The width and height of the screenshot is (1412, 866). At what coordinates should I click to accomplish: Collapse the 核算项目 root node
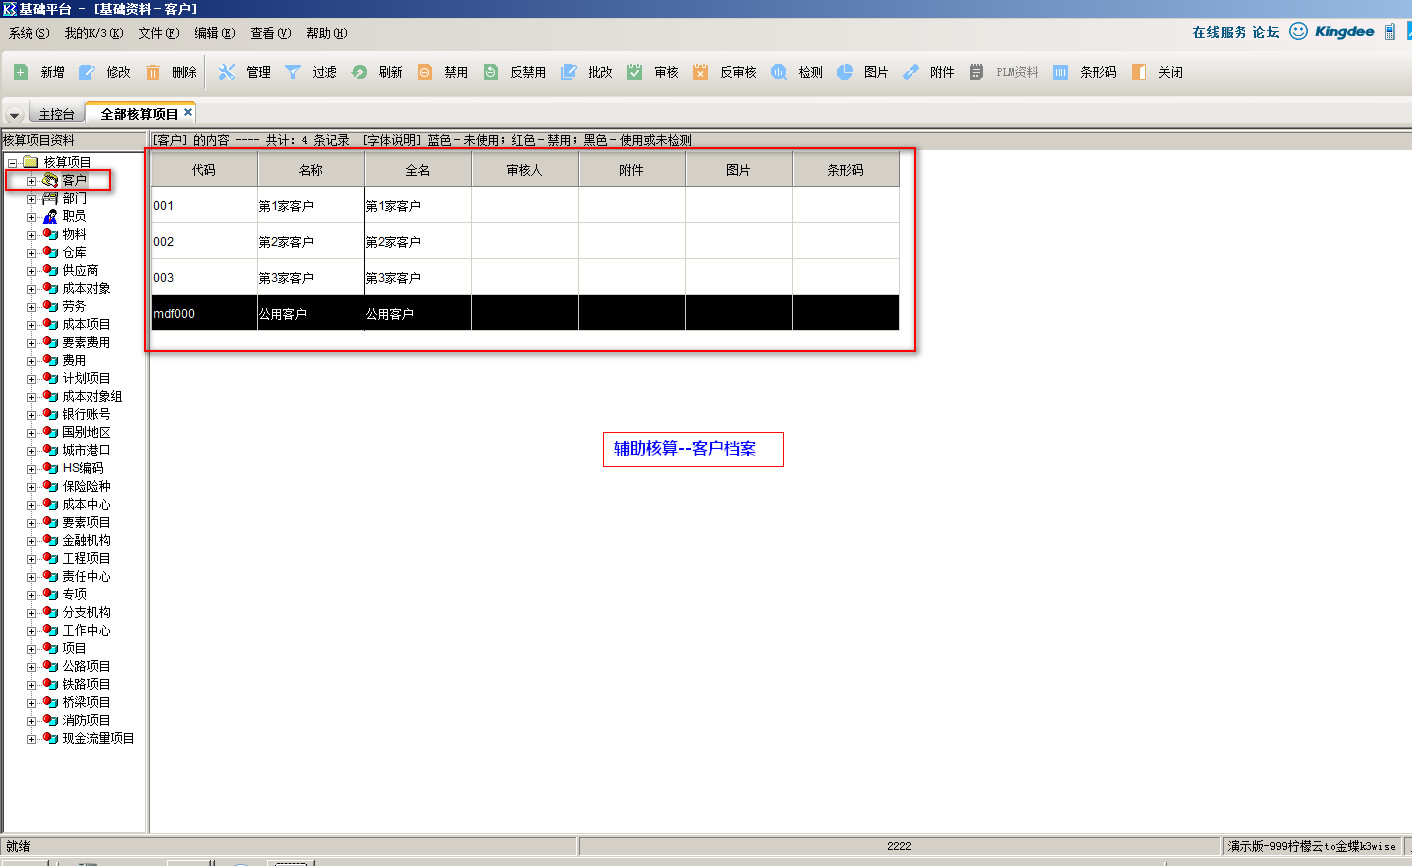(12, 163)
